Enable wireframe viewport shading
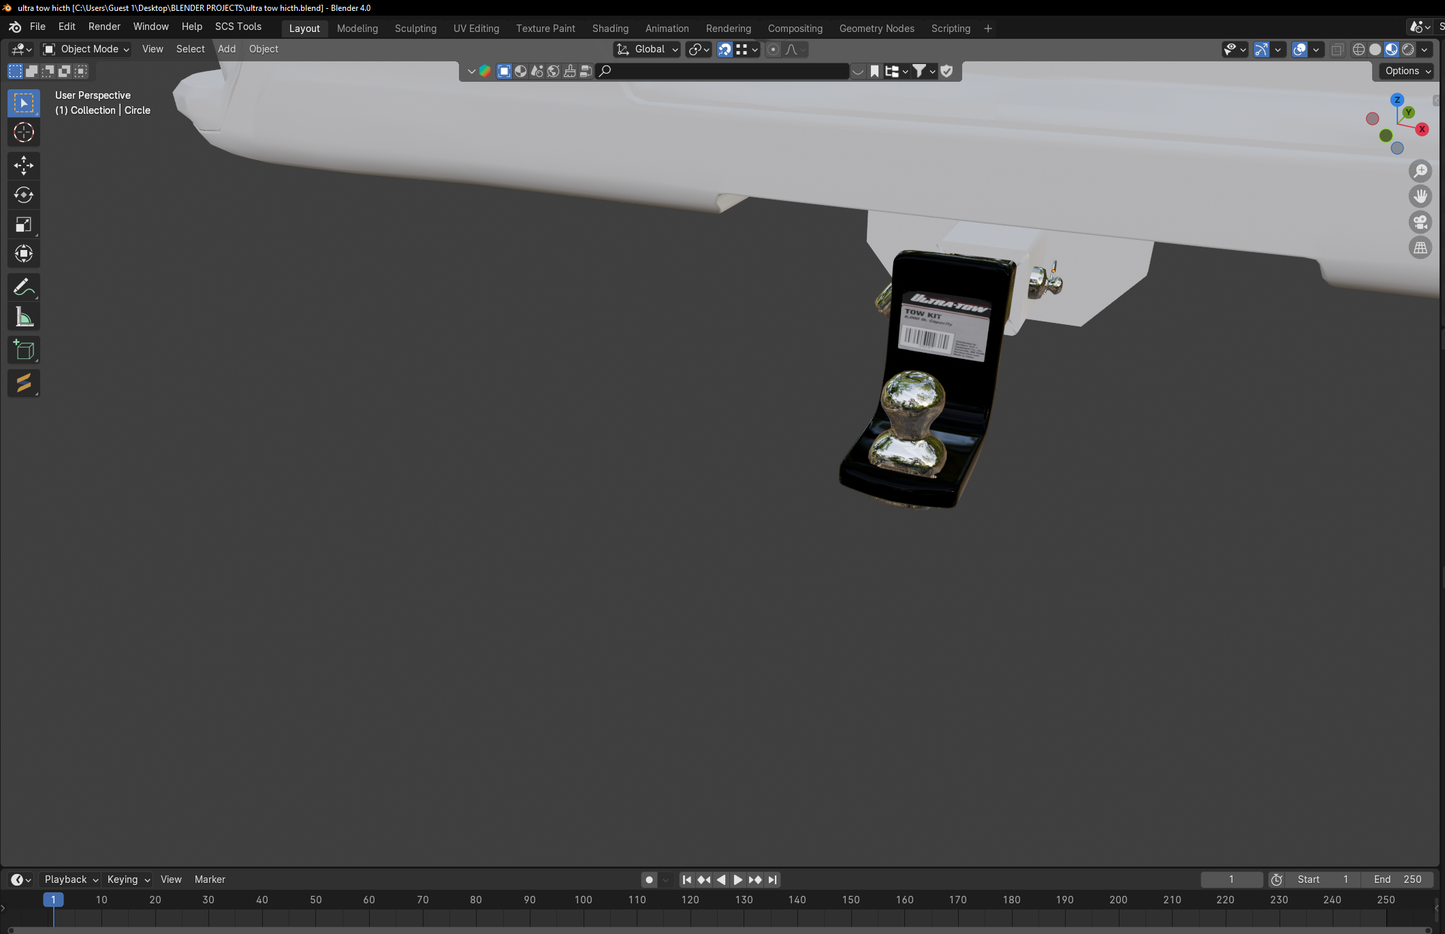 [x=1358, y=49]
